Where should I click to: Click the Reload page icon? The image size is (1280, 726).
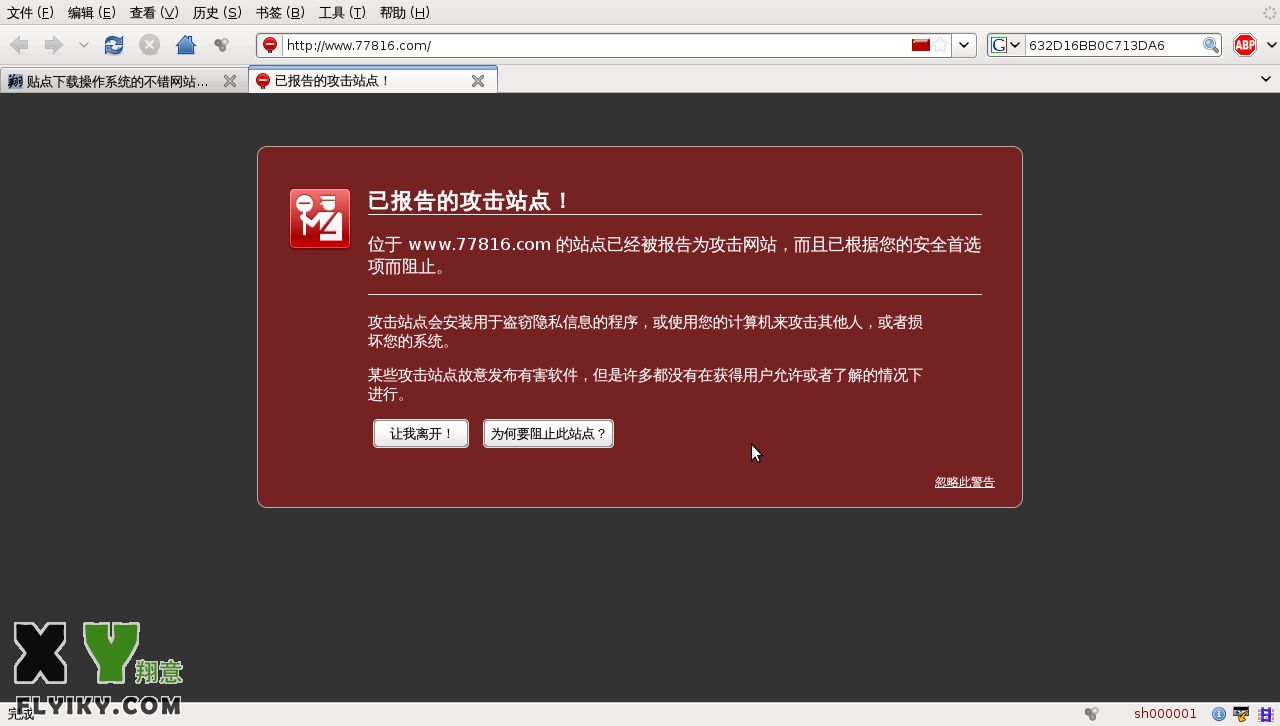click(114, 45)
